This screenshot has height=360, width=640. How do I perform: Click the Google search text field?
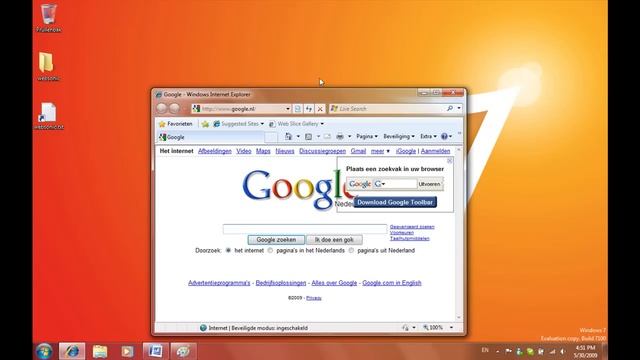(x=305, y=229)
